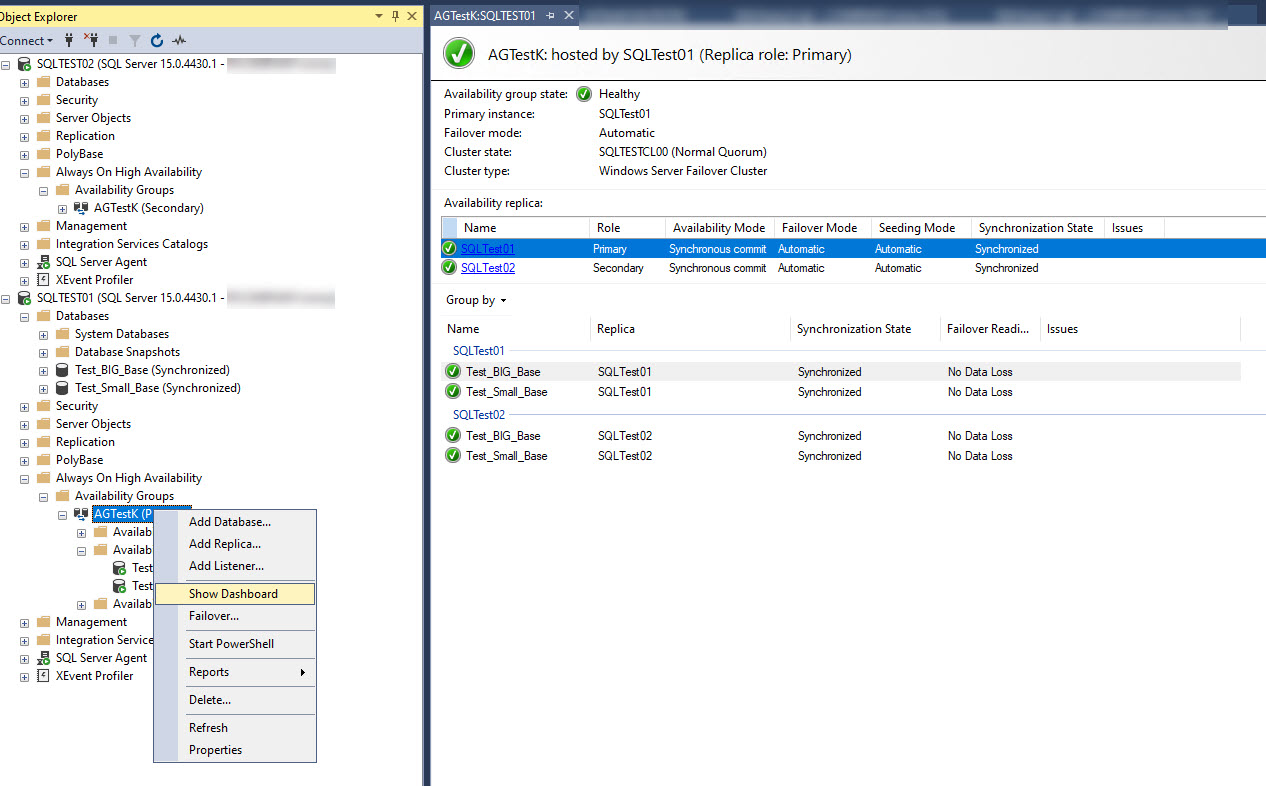The image size is (1266, 786).
Task: Open the Group by dropdown in dashboard
Action: [x=476, y=300]
